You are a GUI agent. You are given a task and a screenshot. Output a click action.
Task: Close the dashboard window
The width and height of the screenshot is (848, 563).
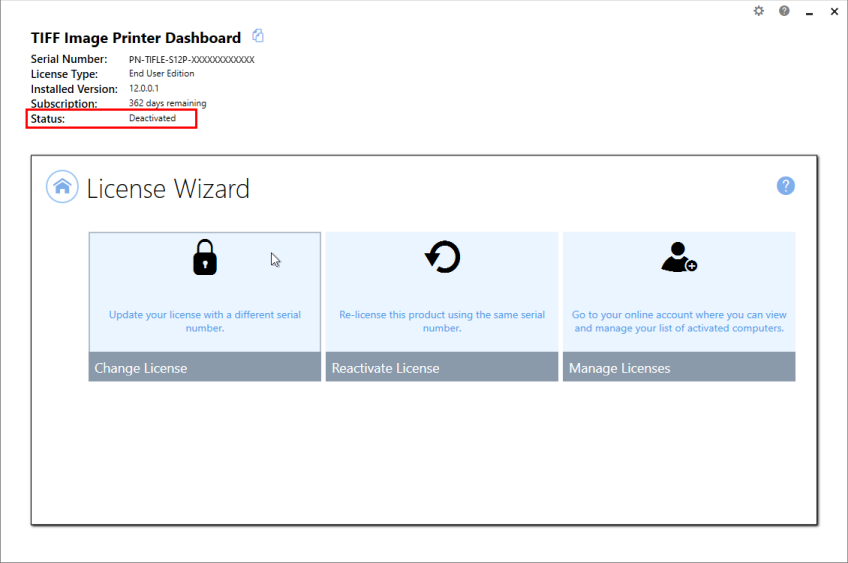coord(834,11)
